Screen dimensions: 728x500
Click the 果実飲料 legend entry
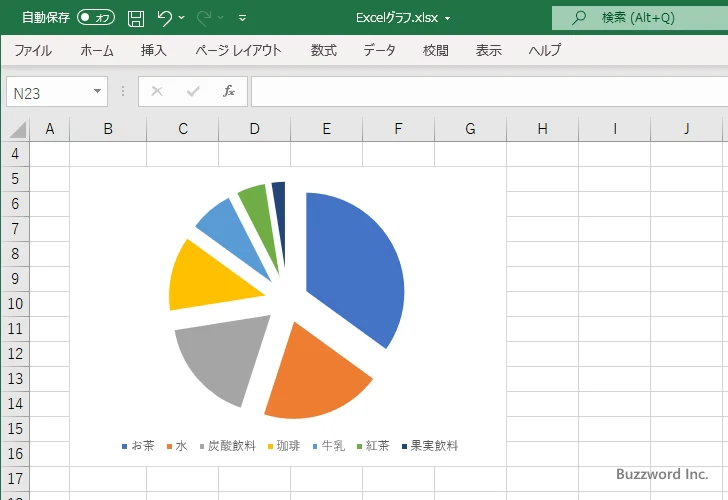click(x=430, y=446)
